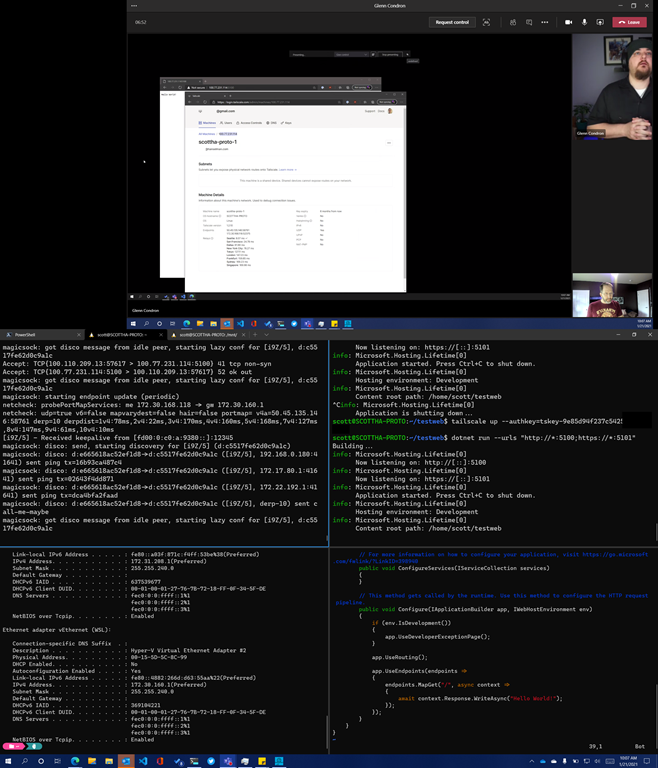
Task: Open Sticky Notes in the bottom taskbar
Action: coord(262,761)
